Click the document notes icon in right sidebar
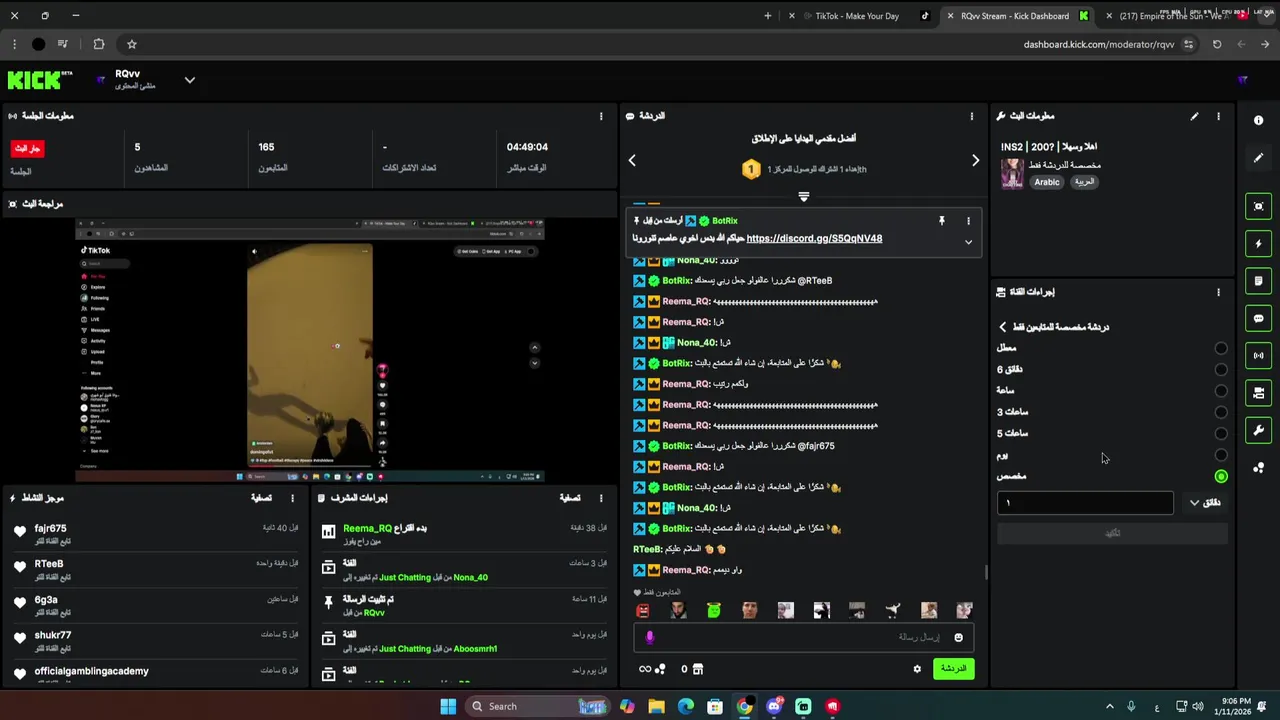This screenshot has width=1280, height=720. point(1258,281)
